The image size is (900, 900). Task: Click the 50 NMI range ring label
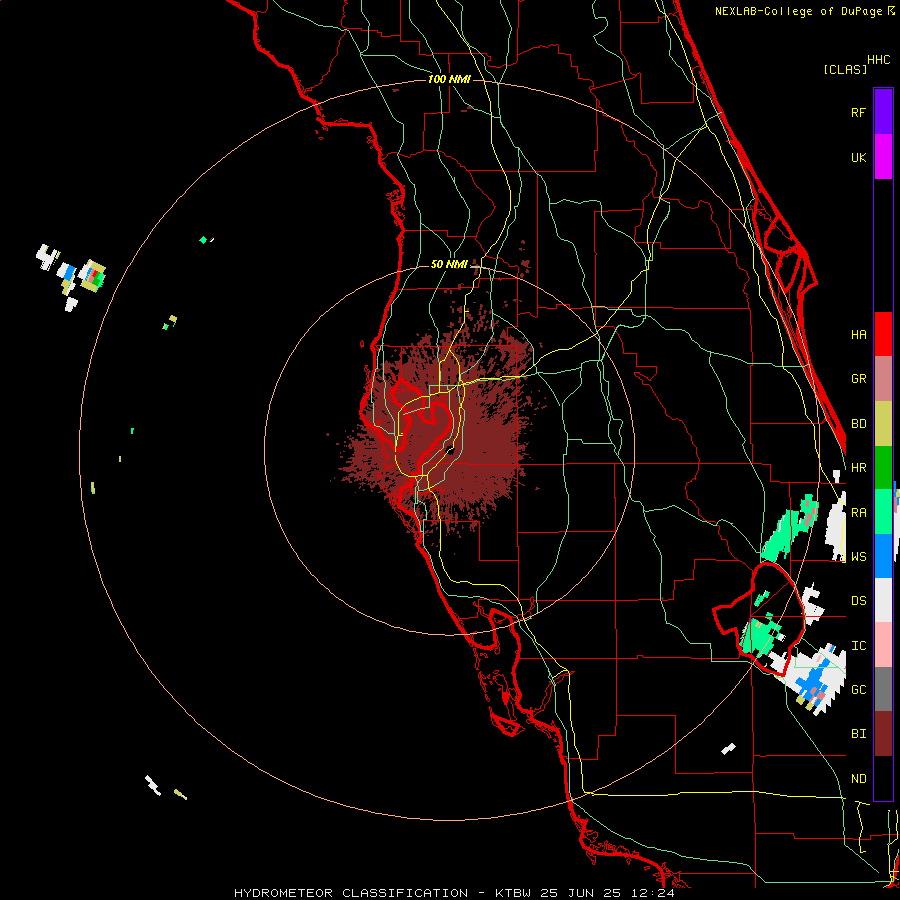coord(449,264)
